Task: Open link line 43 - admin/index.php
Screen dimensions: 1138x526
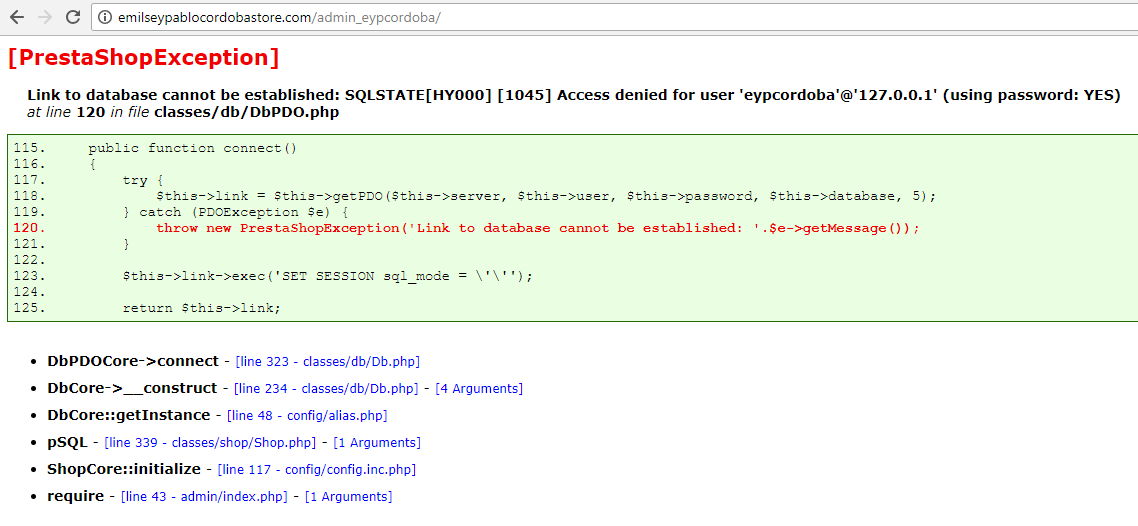Action: pyautogui.click(x=205, y=497)
